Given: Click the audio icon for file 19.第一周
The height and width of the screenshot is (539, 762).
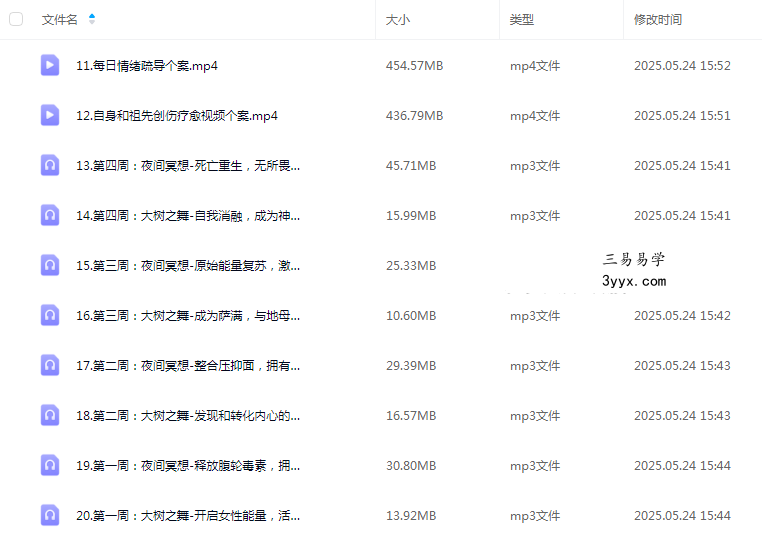Looking at the screenshot, I should (x=50, y=466).
